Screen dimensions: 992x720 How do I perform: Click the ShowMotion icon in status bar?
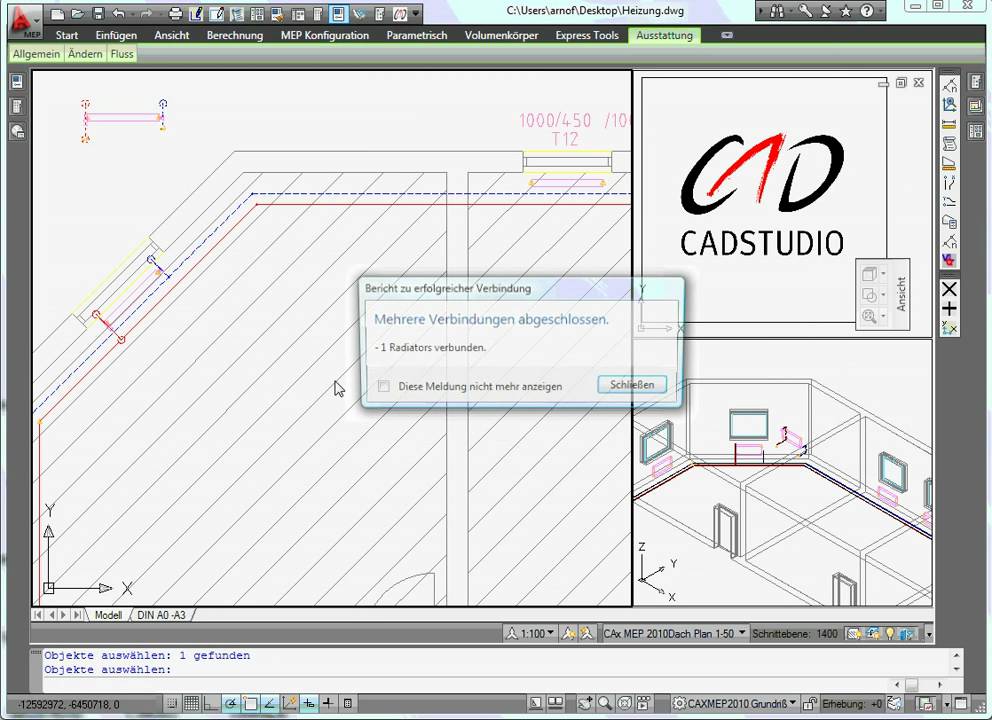coord(643,704)
